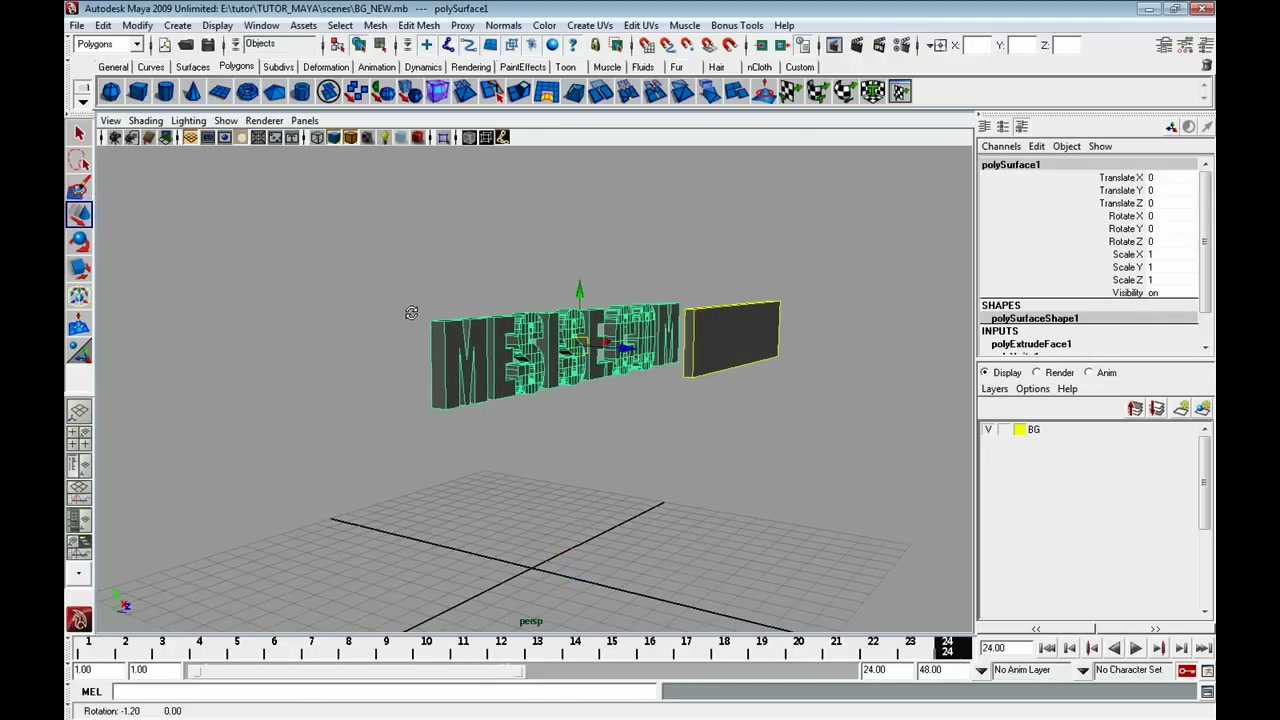Click the checker planar UV mapping shelf icon

coord(790,92)
